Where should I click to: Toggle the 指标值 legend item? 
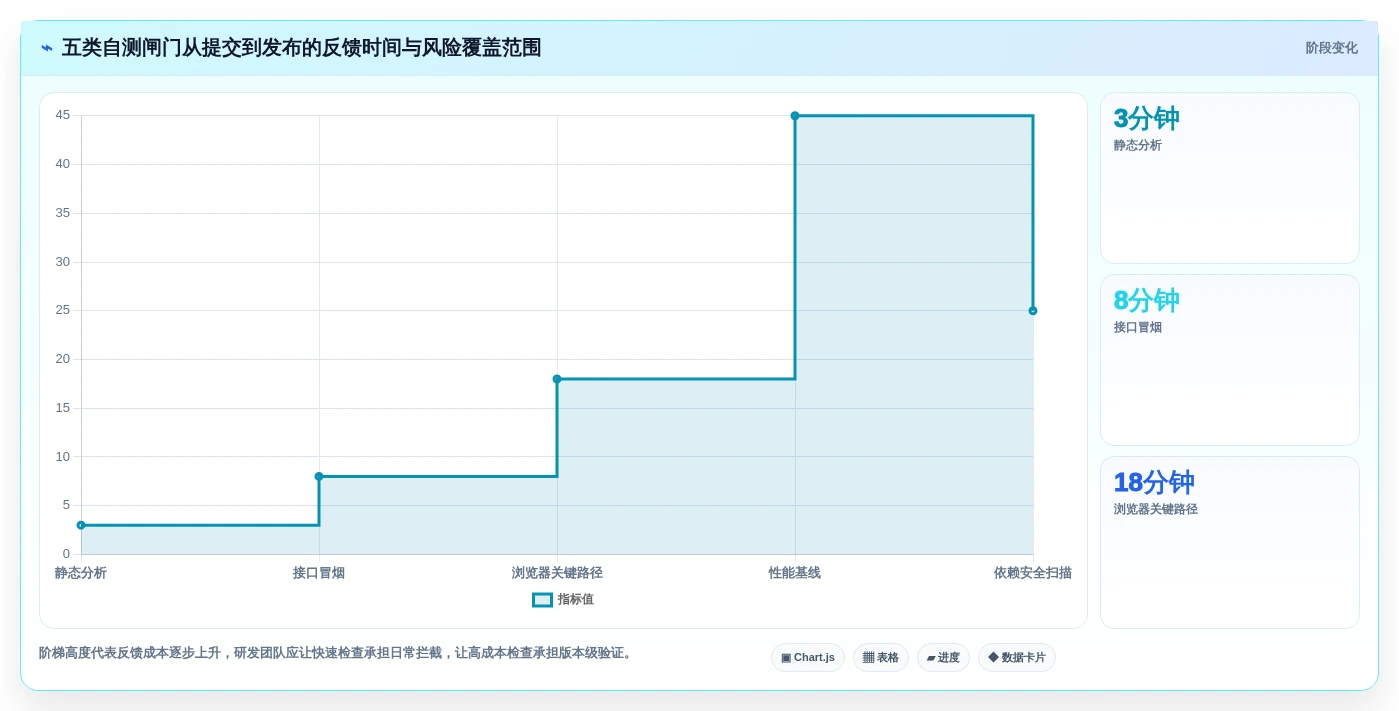click(563, 600)
